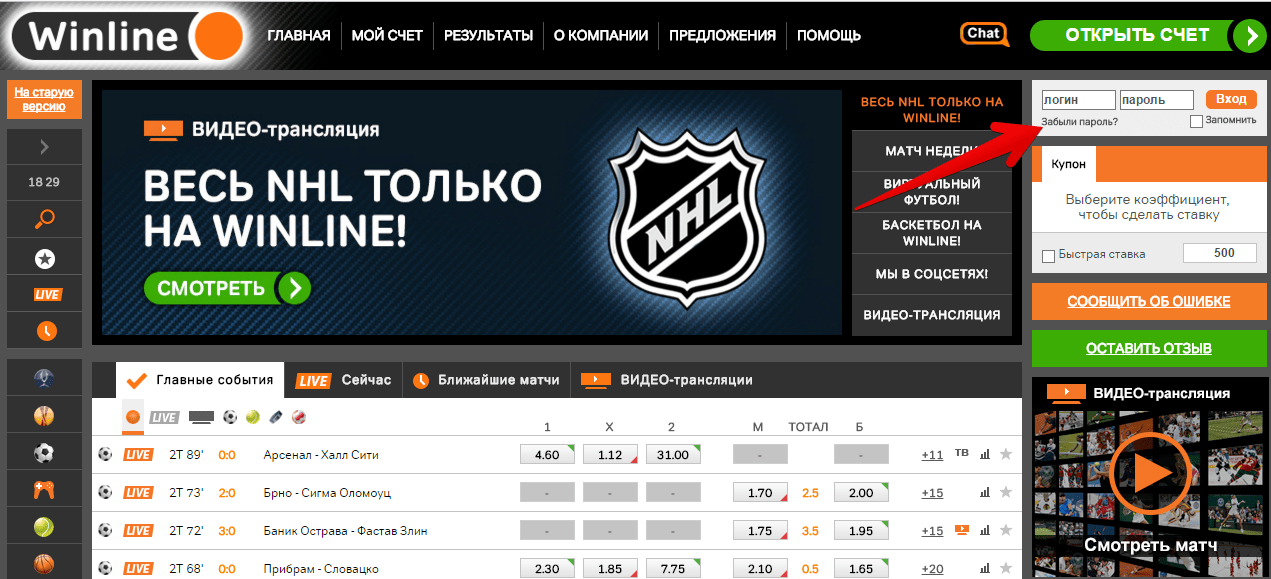Filter events by the hockey puck icon
Screen dimensions: 1271x579
tap(277, 417)
